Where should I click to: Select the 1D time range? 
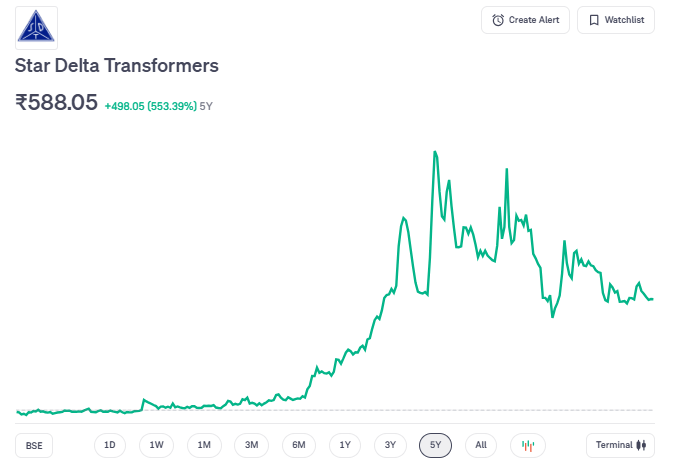(x=110, y=445)
